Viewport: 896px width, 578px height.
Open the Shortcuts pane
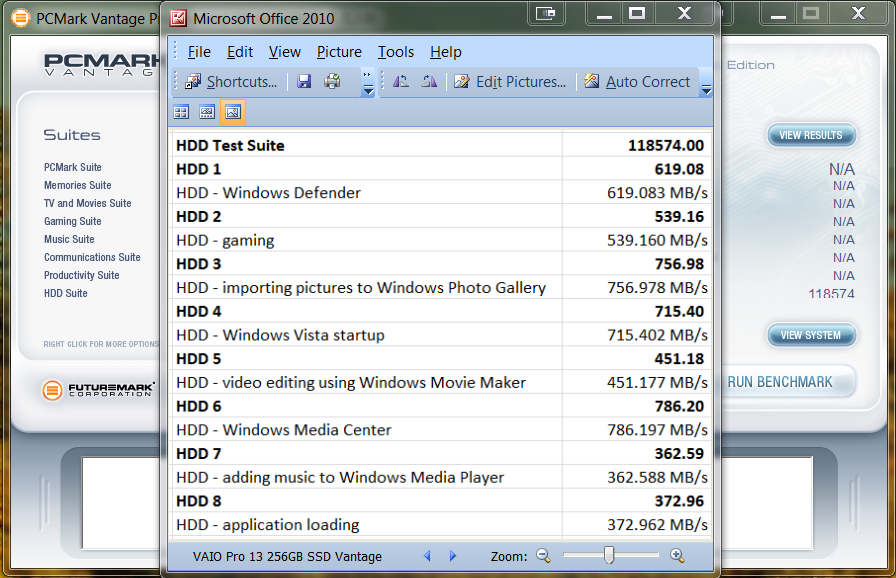point(232,82)
